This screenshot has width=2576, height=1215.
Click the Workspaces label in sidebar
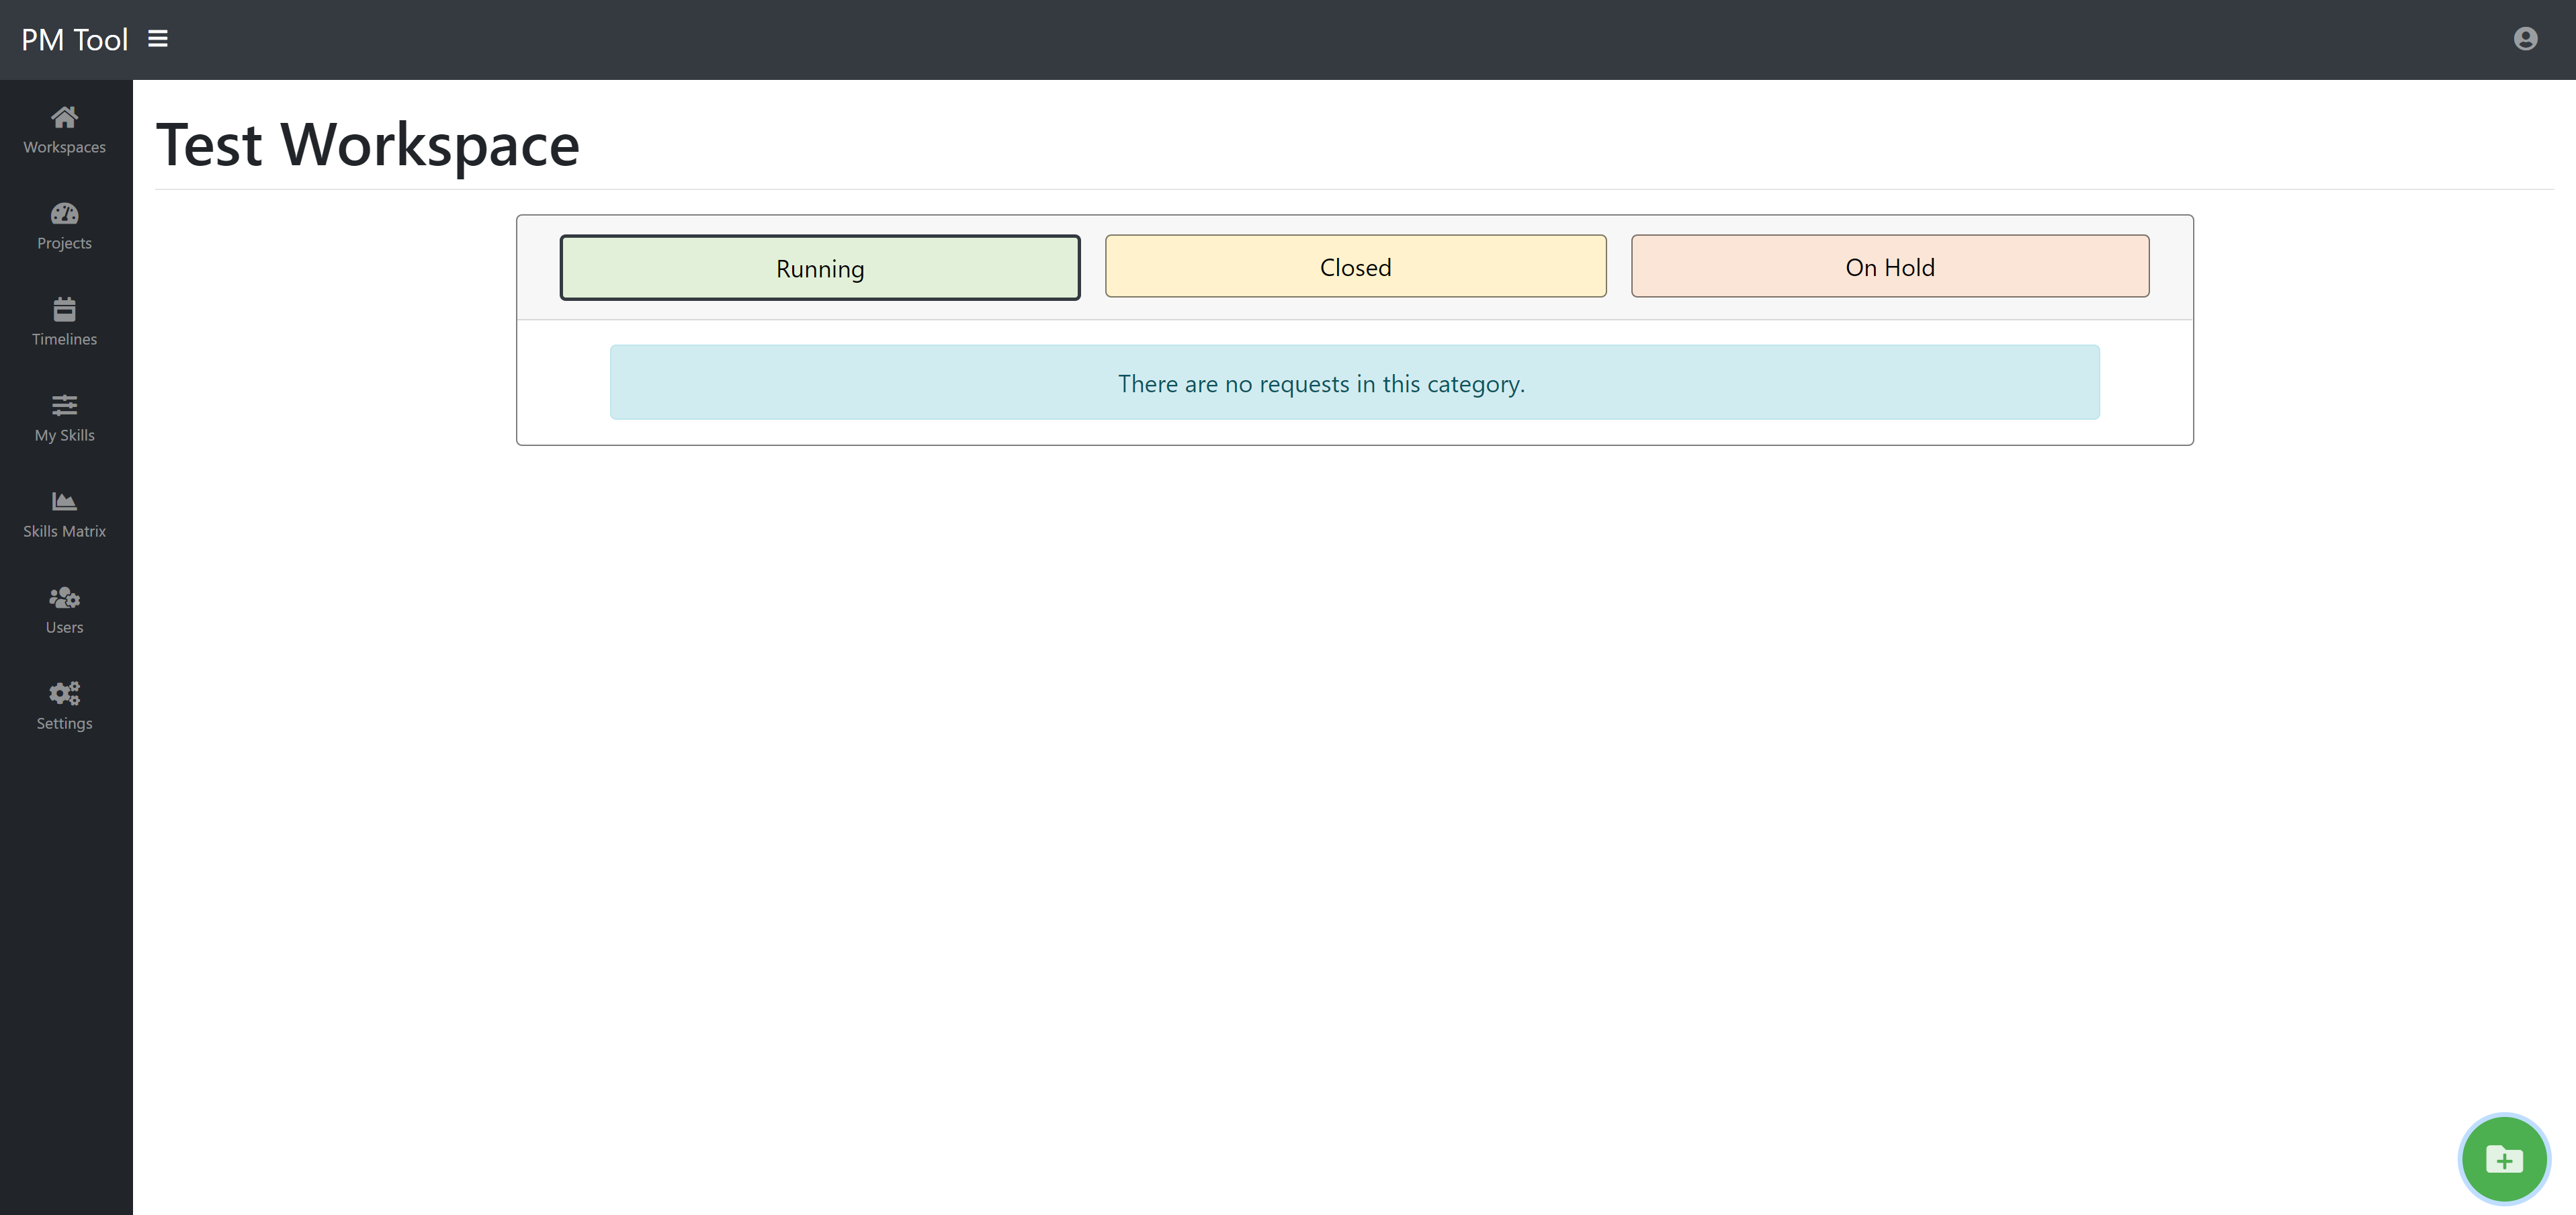click(64, 147)
